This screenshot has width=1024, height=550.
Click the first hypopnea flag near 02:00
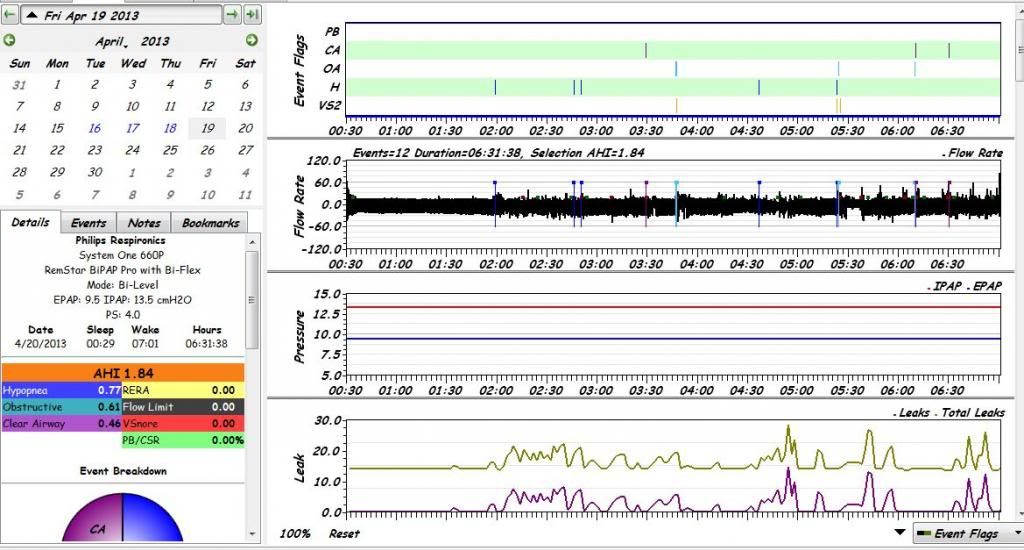[x=495, y=87]
